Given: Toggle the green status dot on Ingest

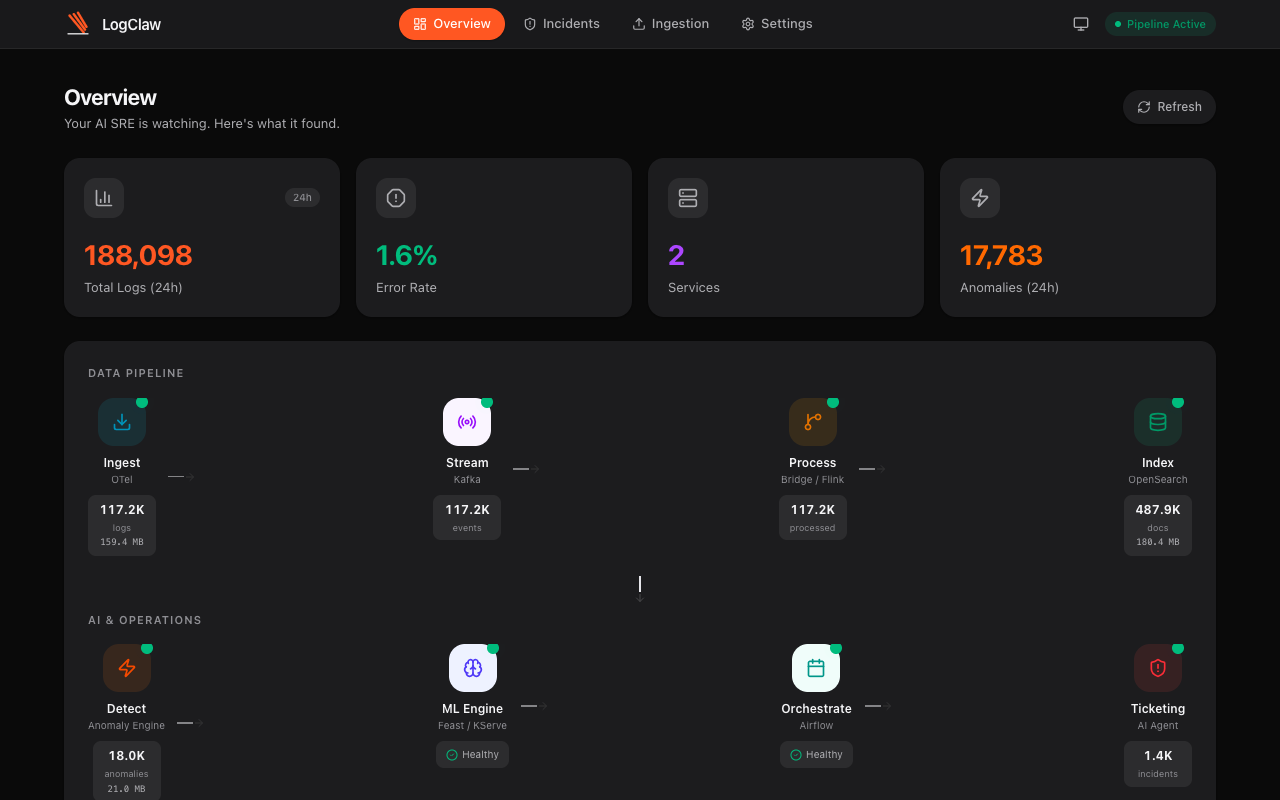Looking at the screenshot, I should click(x=142, y=401).
